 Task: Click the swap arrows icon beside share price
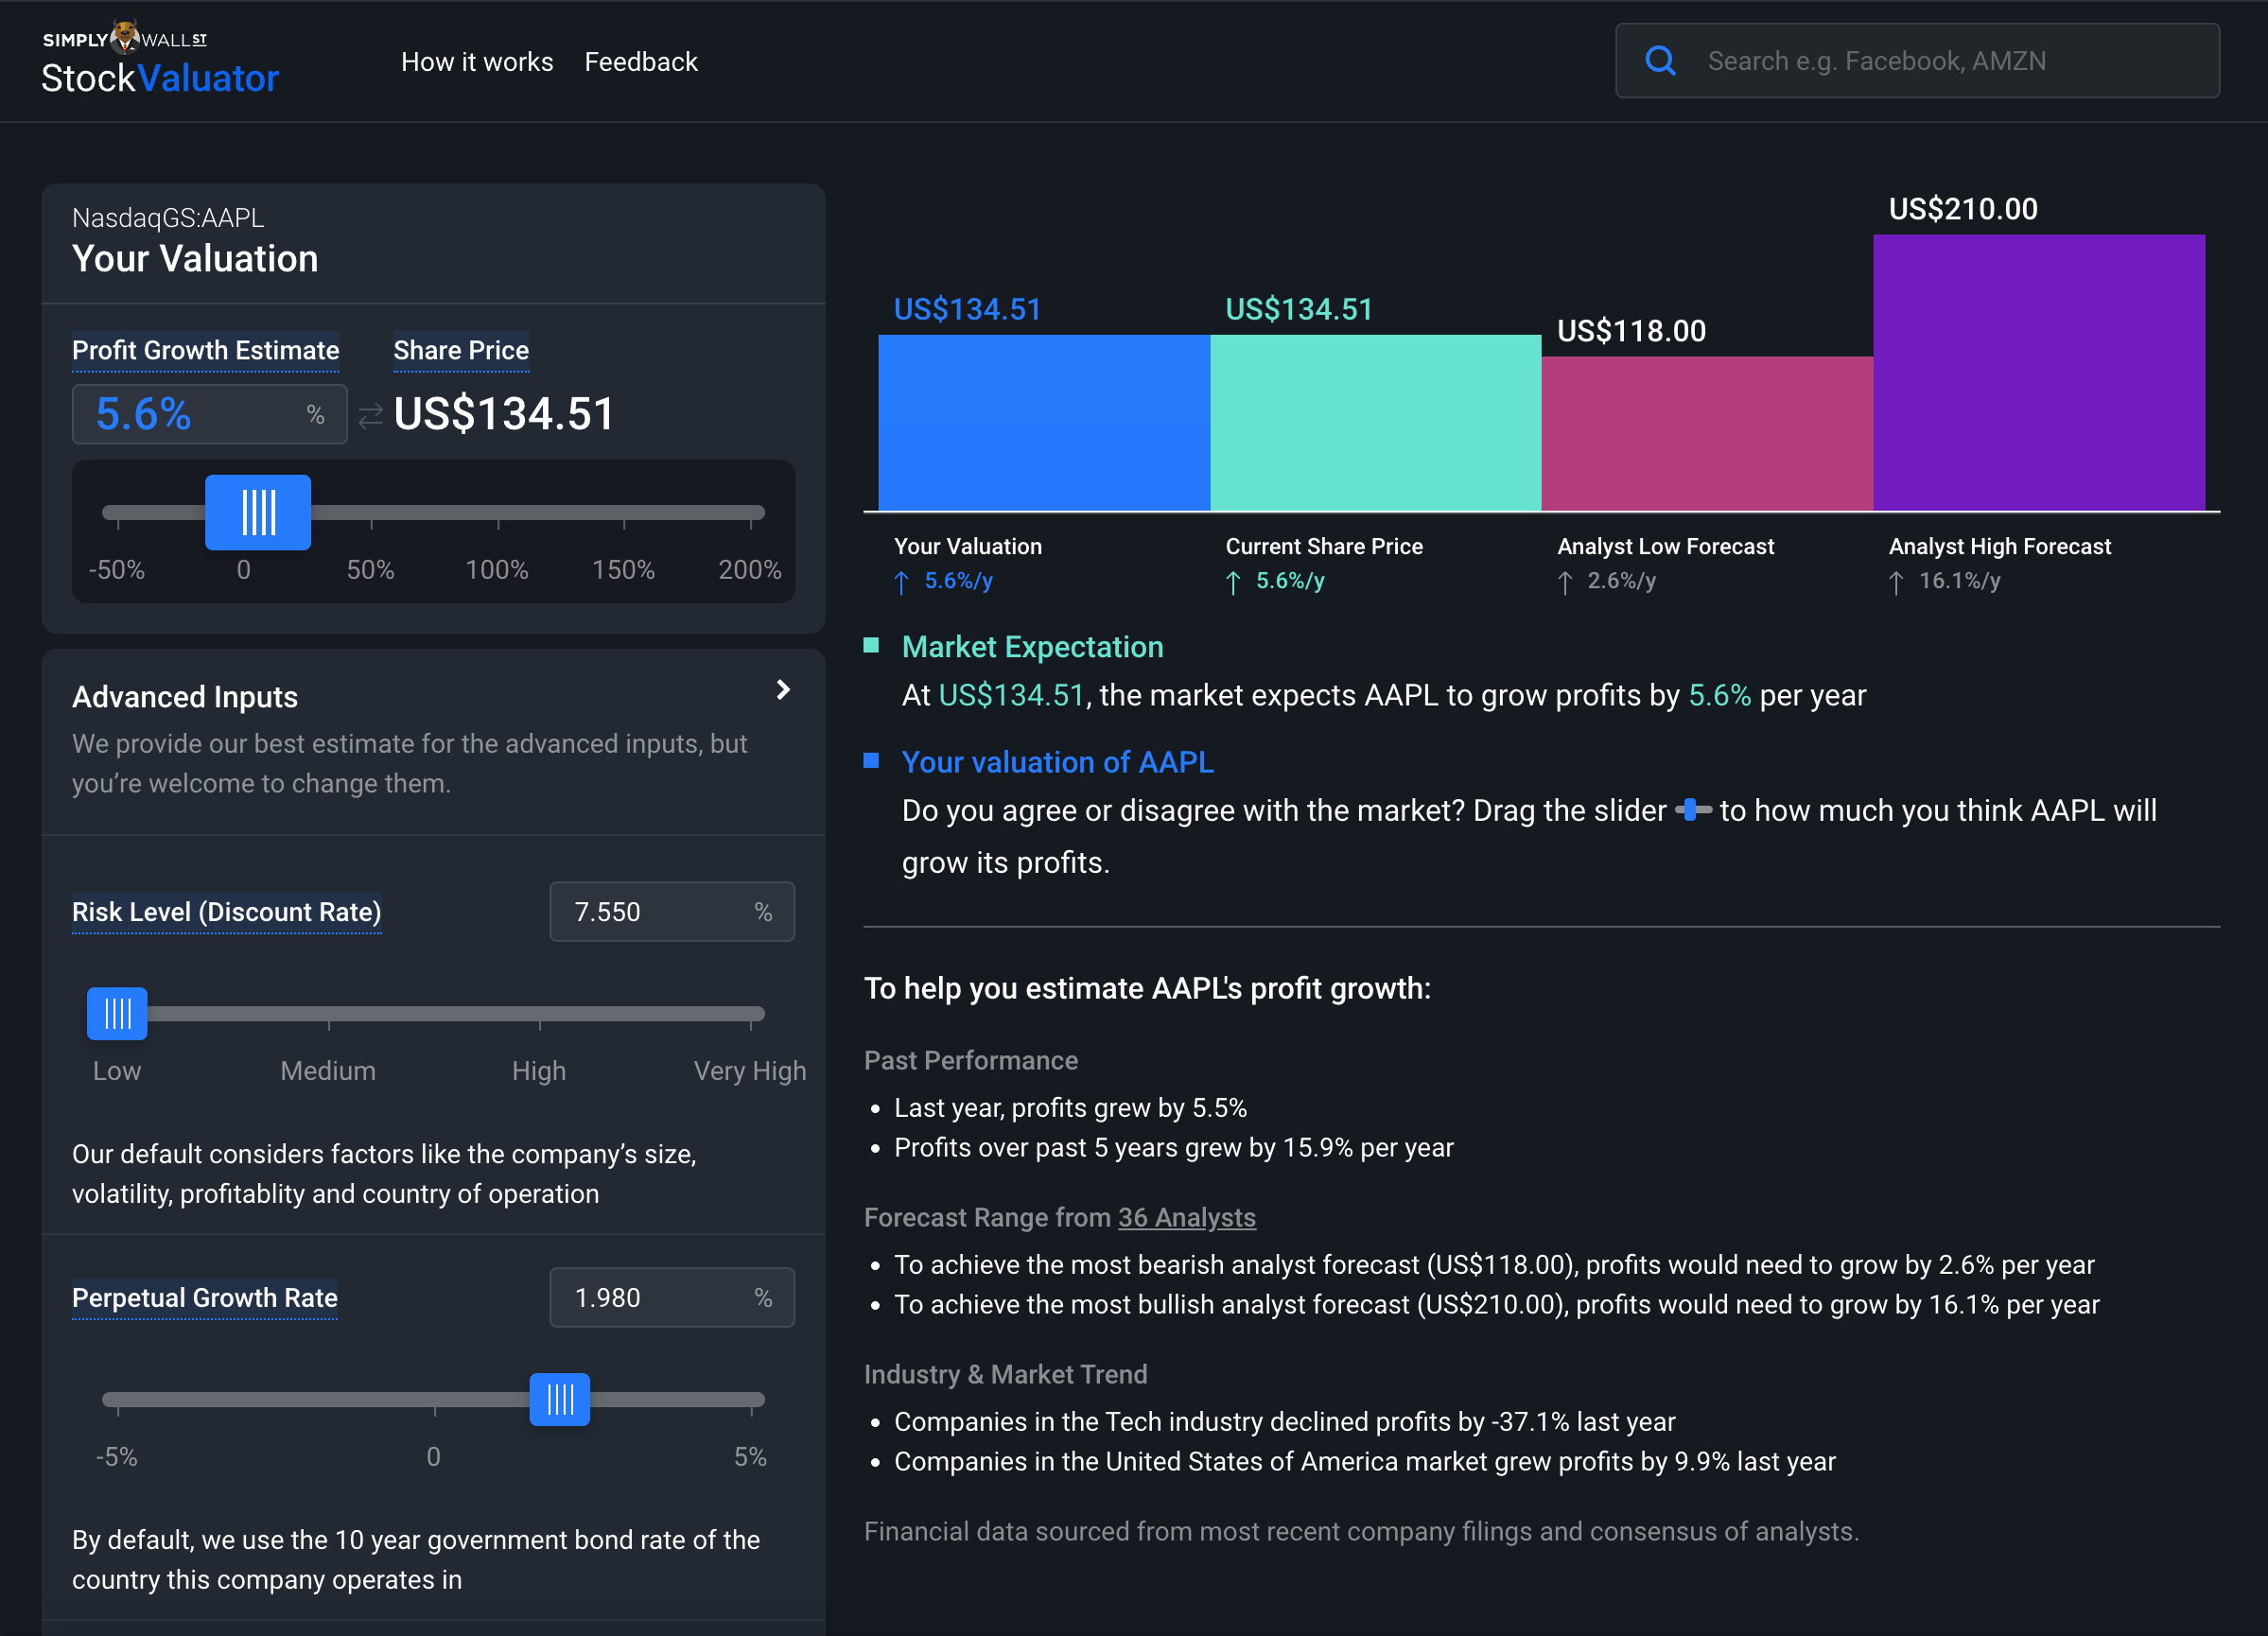coord(371,415)
